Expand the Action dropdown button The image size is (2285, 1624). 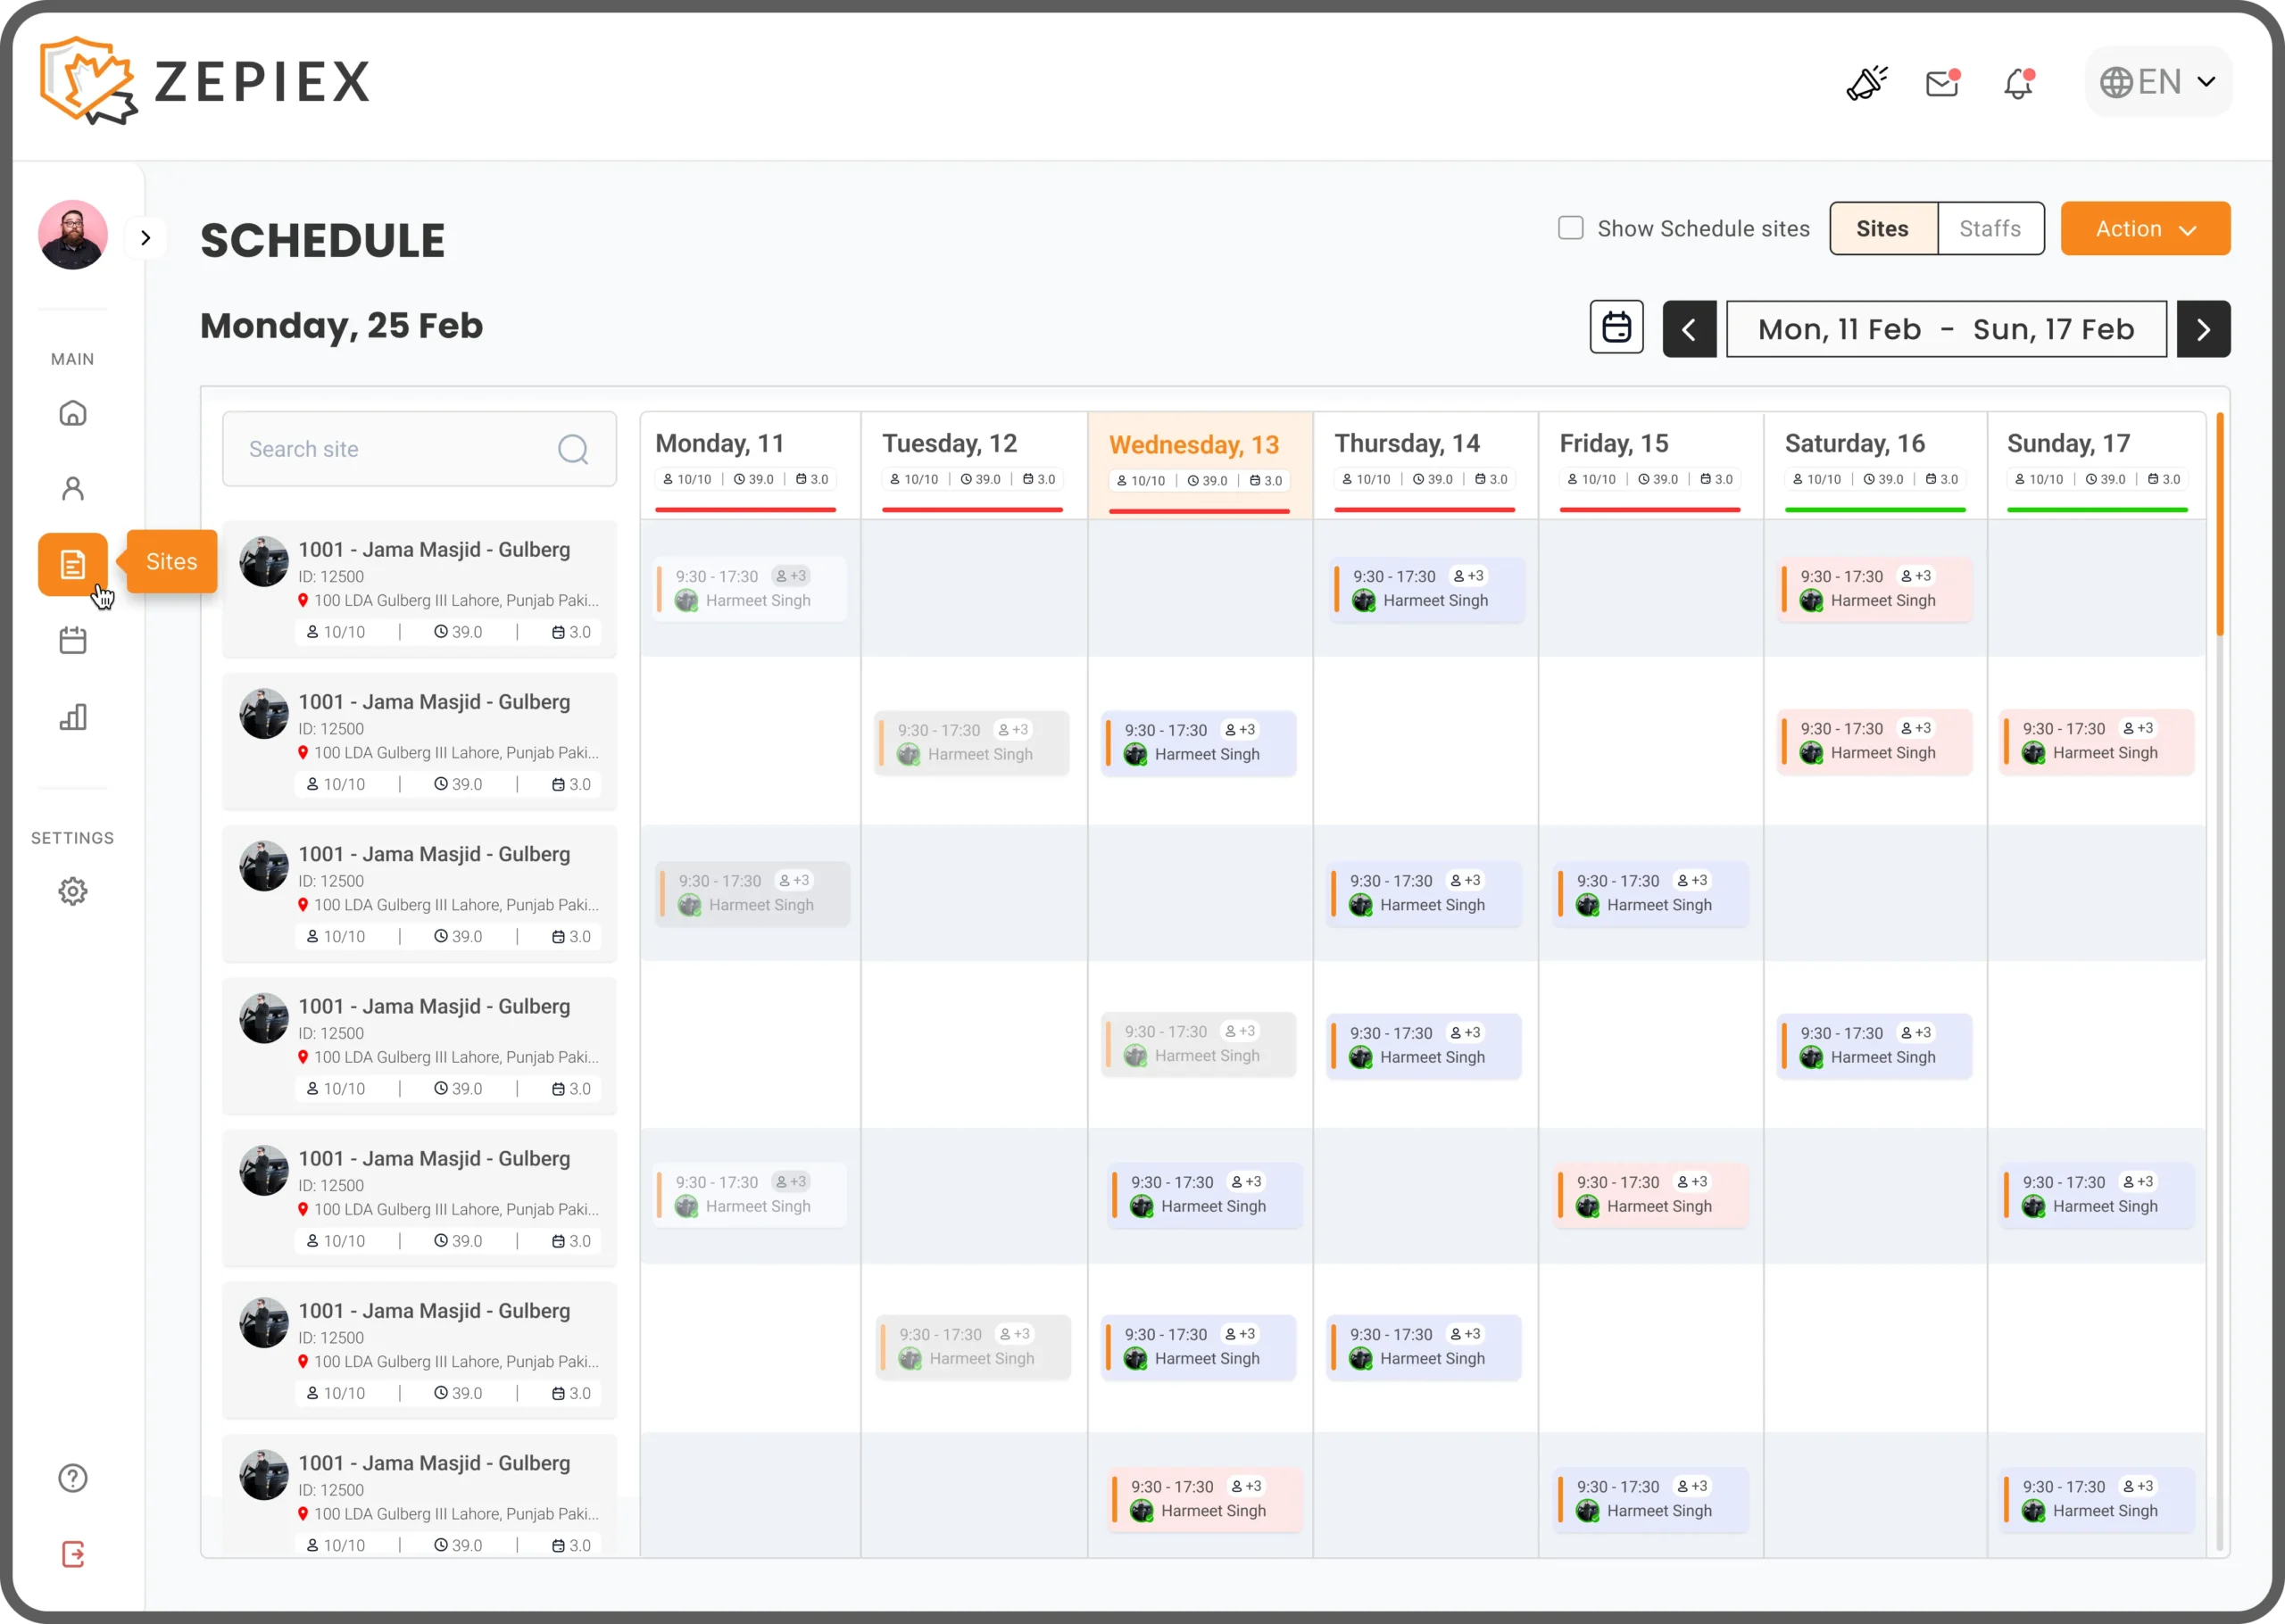(x=2145, y=228)
